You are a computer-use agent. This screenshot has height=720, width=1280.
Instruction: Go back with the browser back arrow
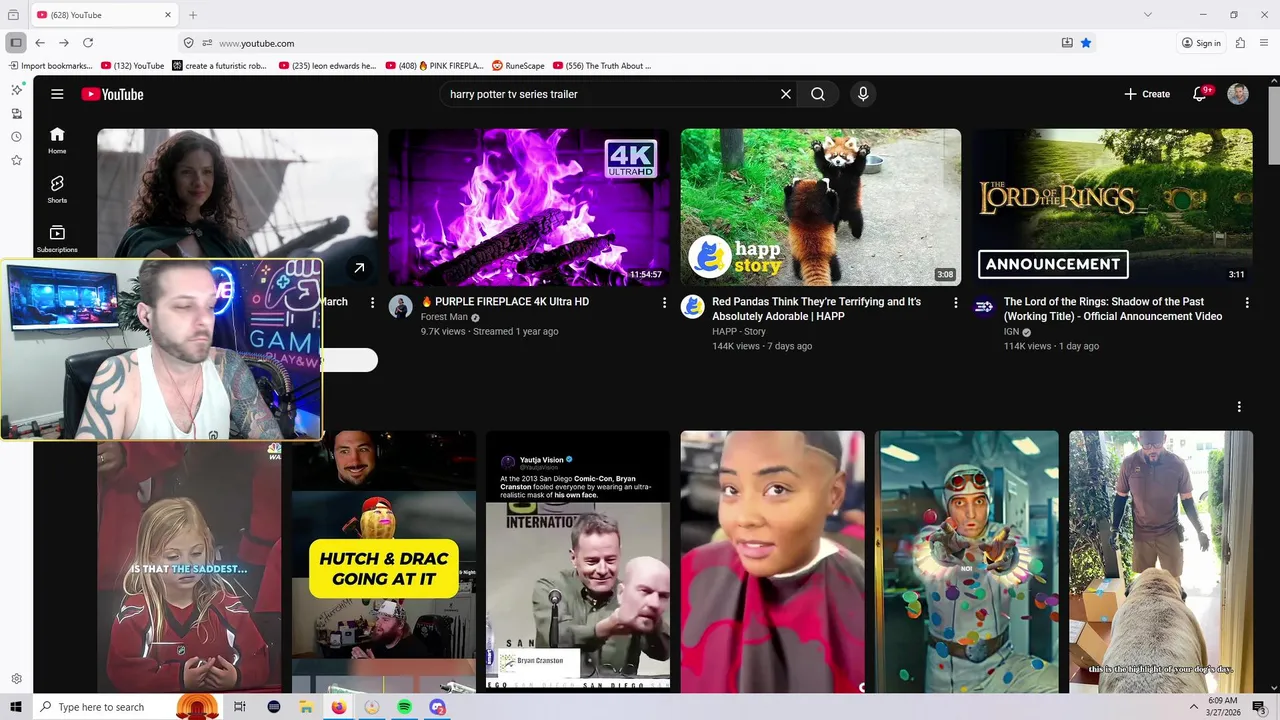pyautogui.click(x=40, y=43)
